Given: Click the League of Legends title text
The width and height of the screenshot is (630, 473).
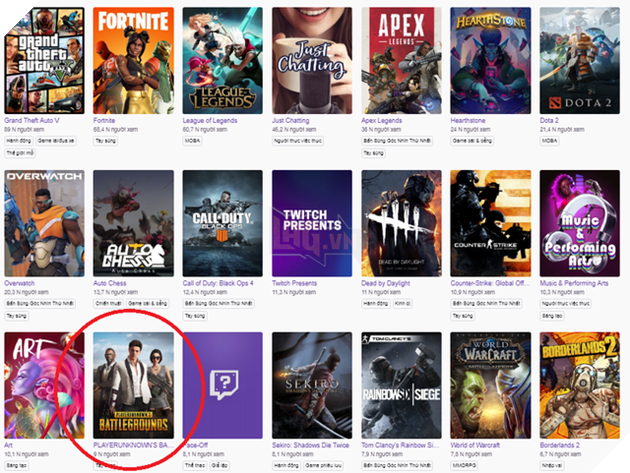Looking at the screenshot, I should click(x=210, y=120).
